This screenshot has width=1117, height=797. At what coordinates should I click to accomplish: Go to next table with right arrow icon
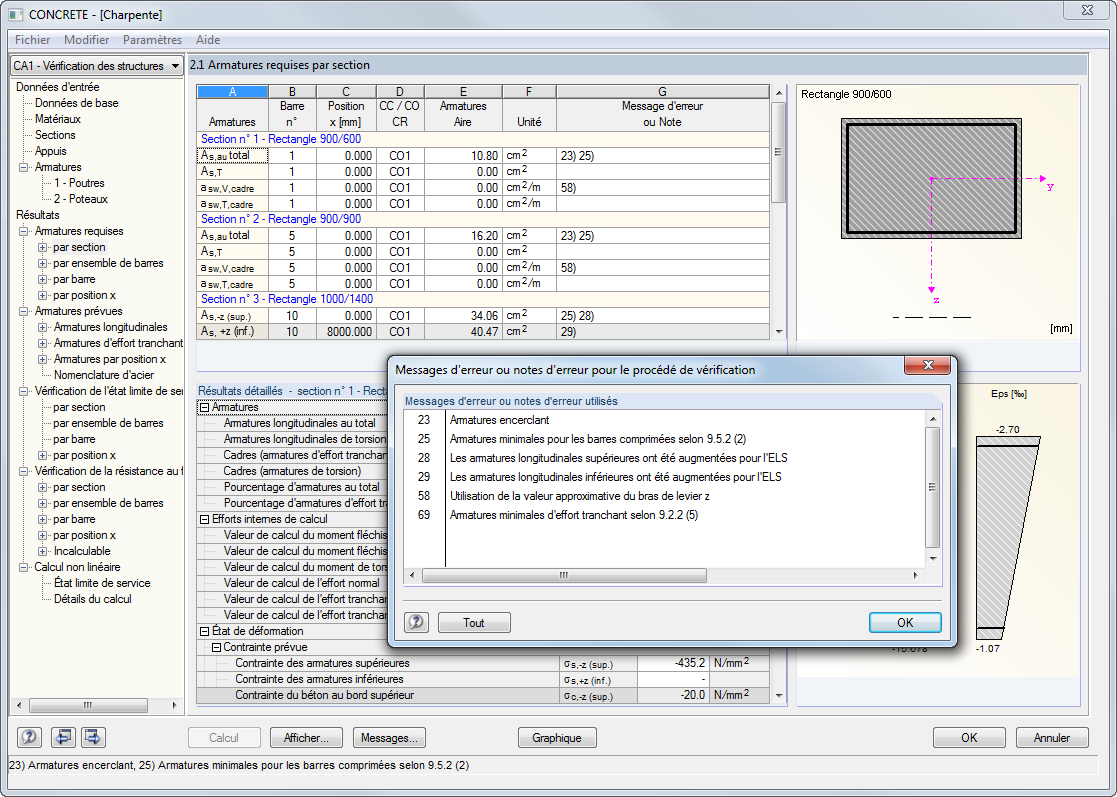coord(93,737)
